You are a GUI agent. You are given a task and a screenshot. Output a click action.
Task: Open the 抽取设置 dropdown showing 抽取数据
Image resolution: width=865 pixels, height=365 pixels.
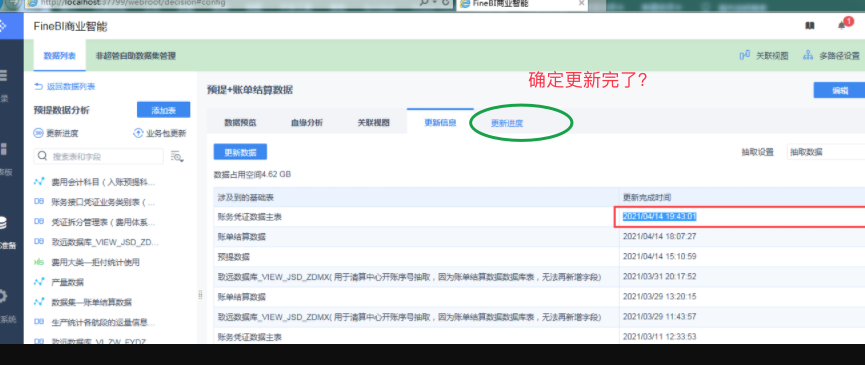click(x=825, y=152)
